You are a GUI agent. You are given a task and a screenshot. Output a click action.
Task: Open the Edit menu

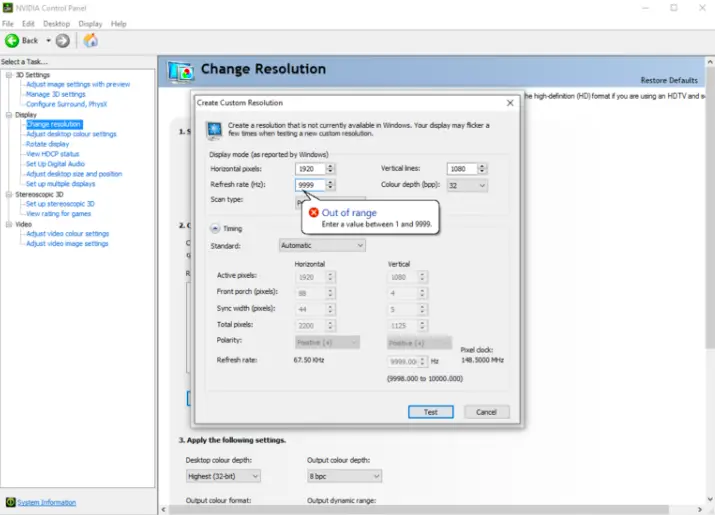tap(28, 24)
